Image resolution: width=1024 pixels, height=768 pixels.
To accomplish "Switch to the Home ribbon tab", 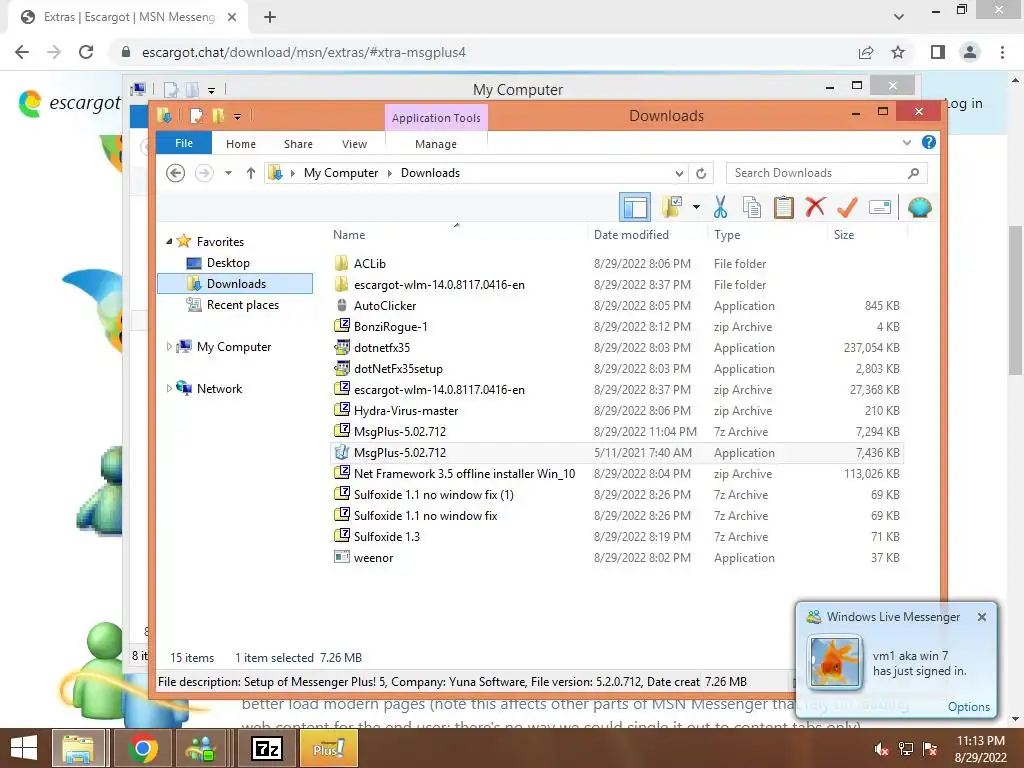I will coord(241,144).
